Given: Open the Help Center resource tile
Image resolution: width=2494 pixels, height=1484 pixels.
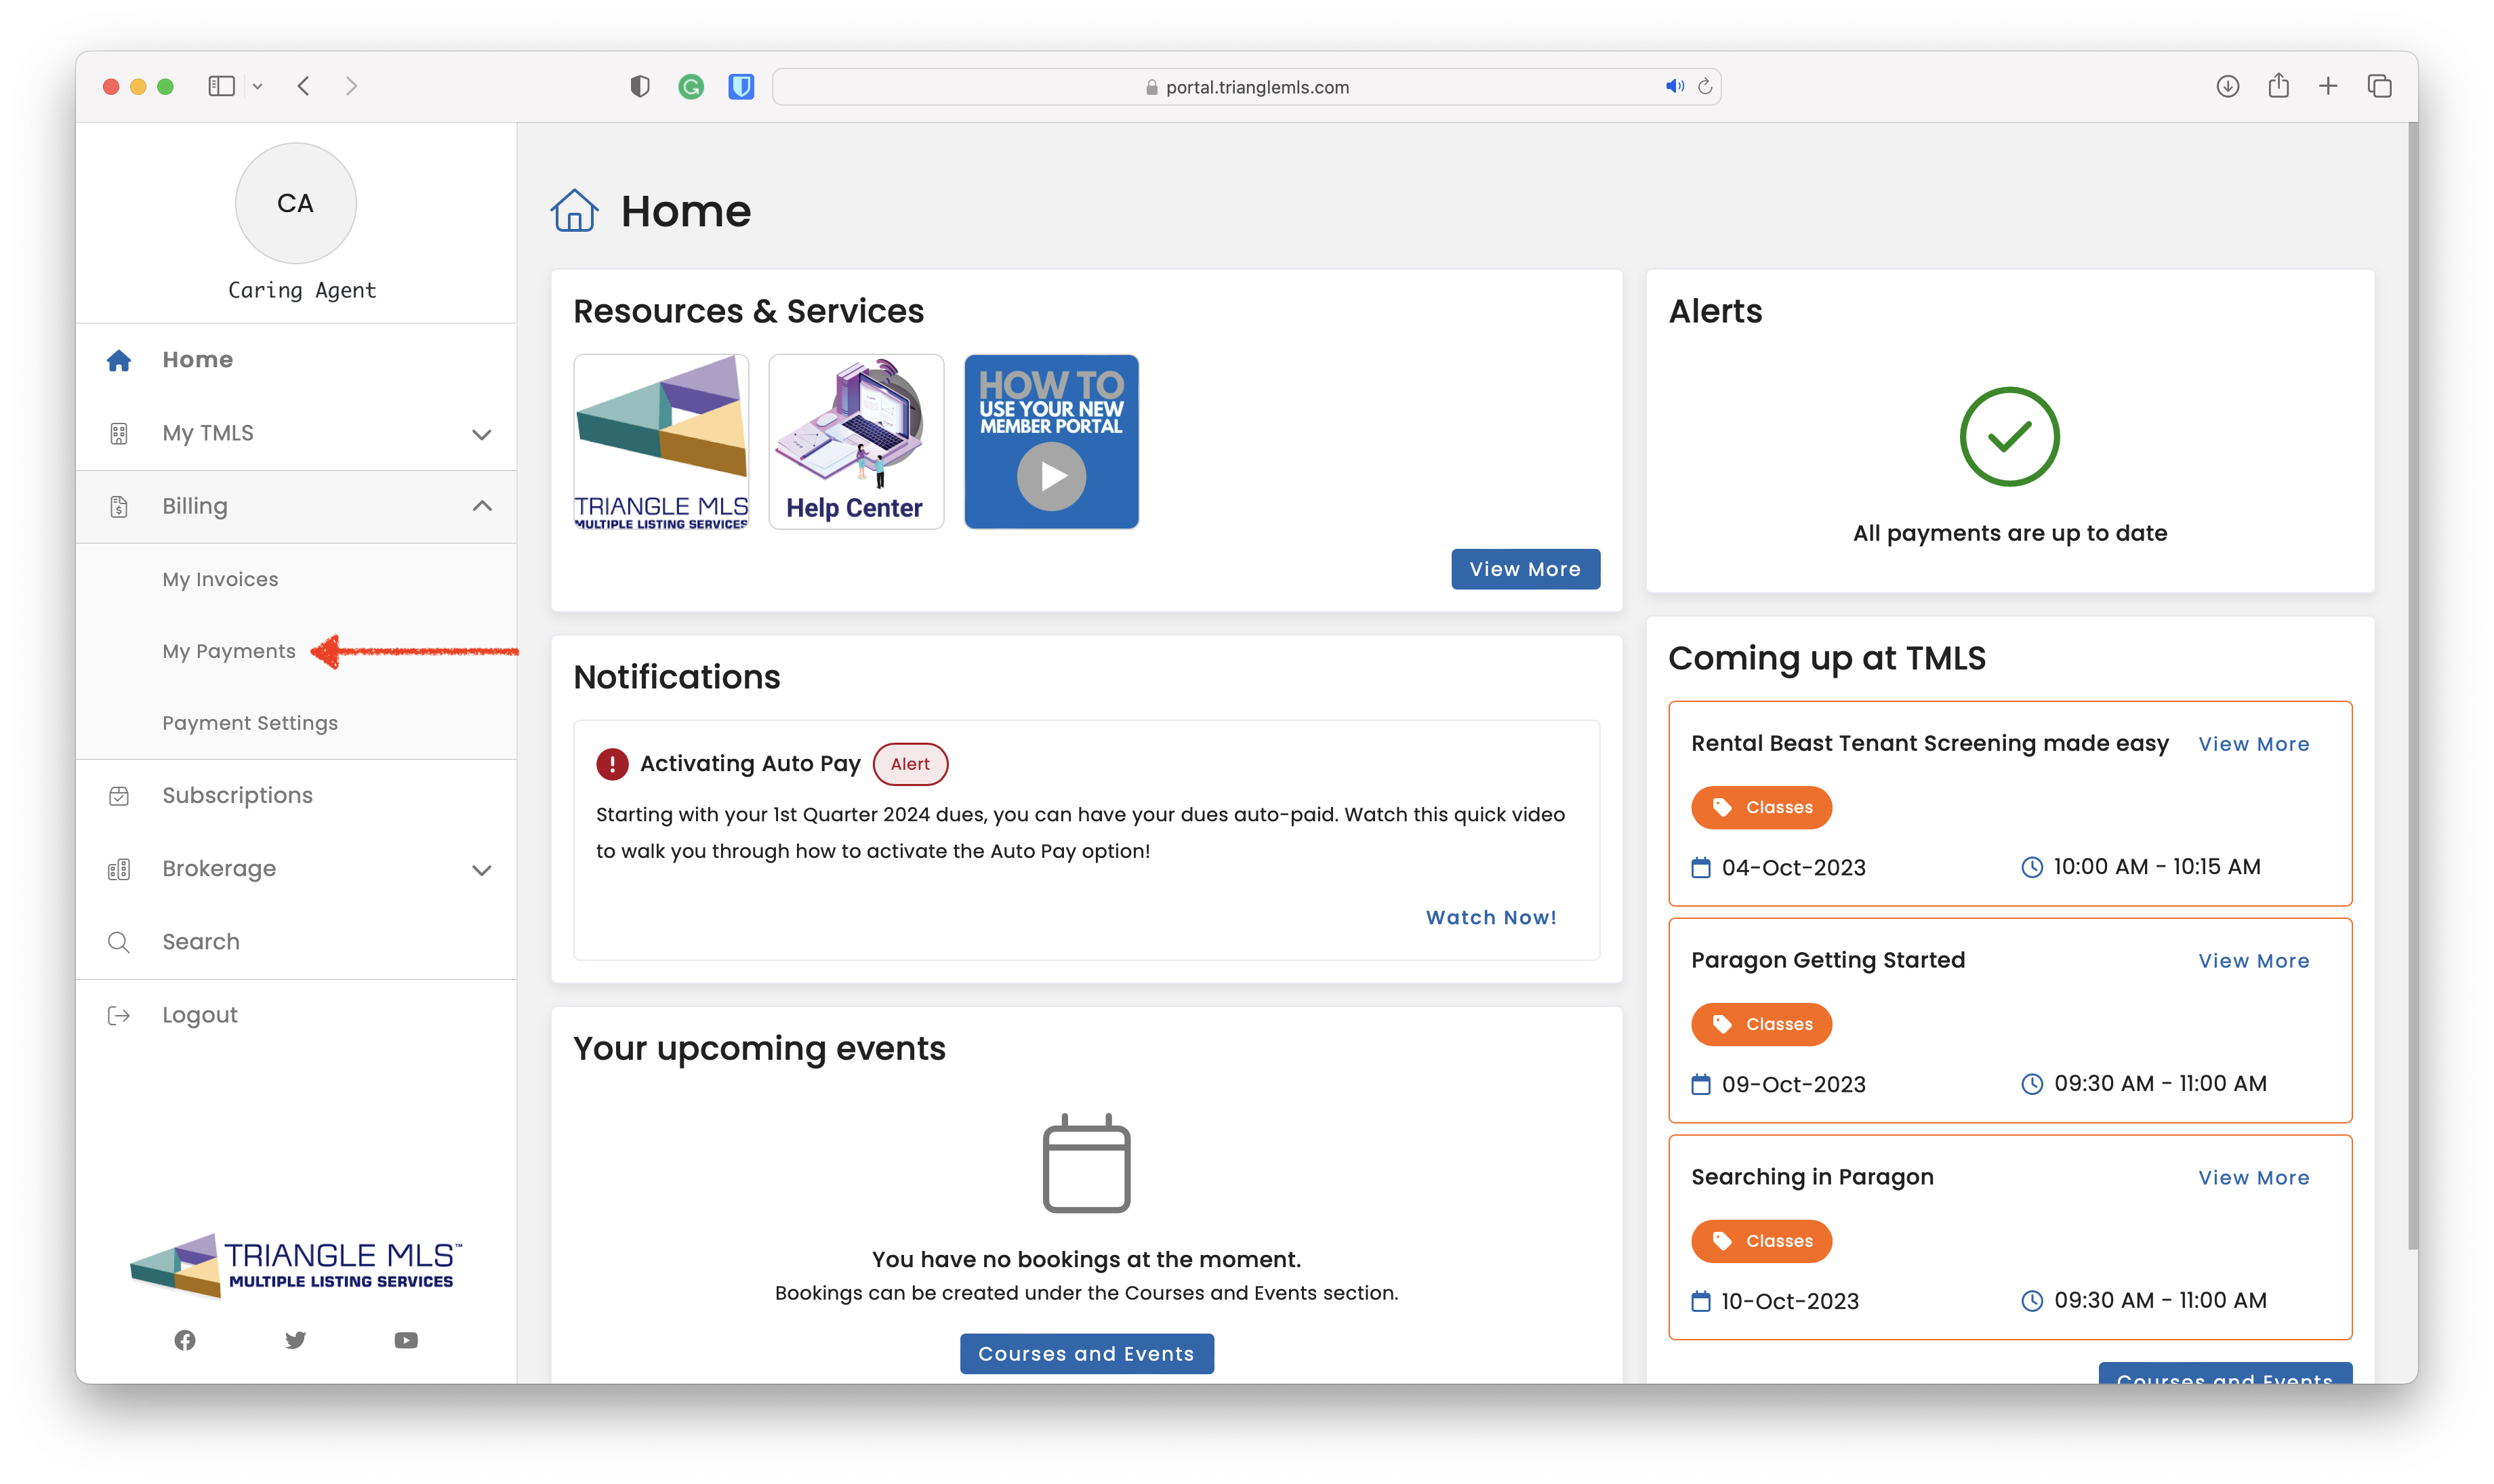Looking at the screenshot, I should [x=856, y=441].
